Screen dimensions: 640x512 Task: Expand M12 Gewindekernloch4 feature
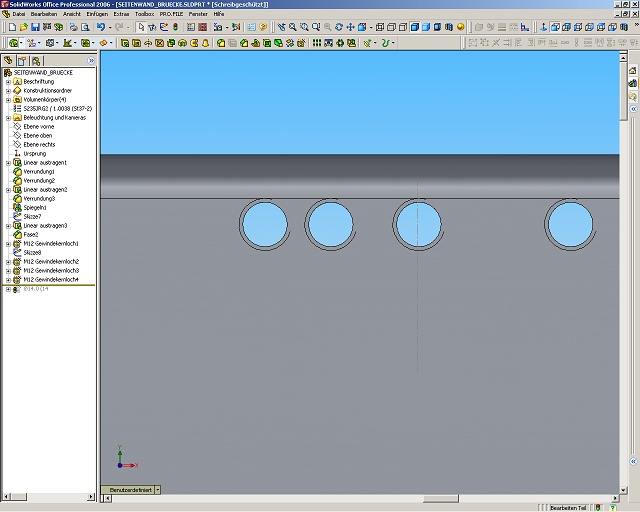point(8,280)
